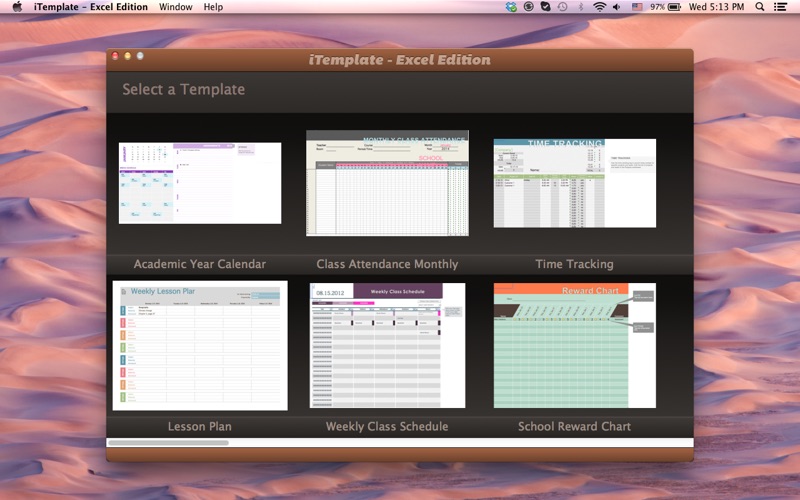The width and height of the screenshot is (800, 500).
Task: Click the Dropbox status icon in menu bar
Action: coord(511,7)
